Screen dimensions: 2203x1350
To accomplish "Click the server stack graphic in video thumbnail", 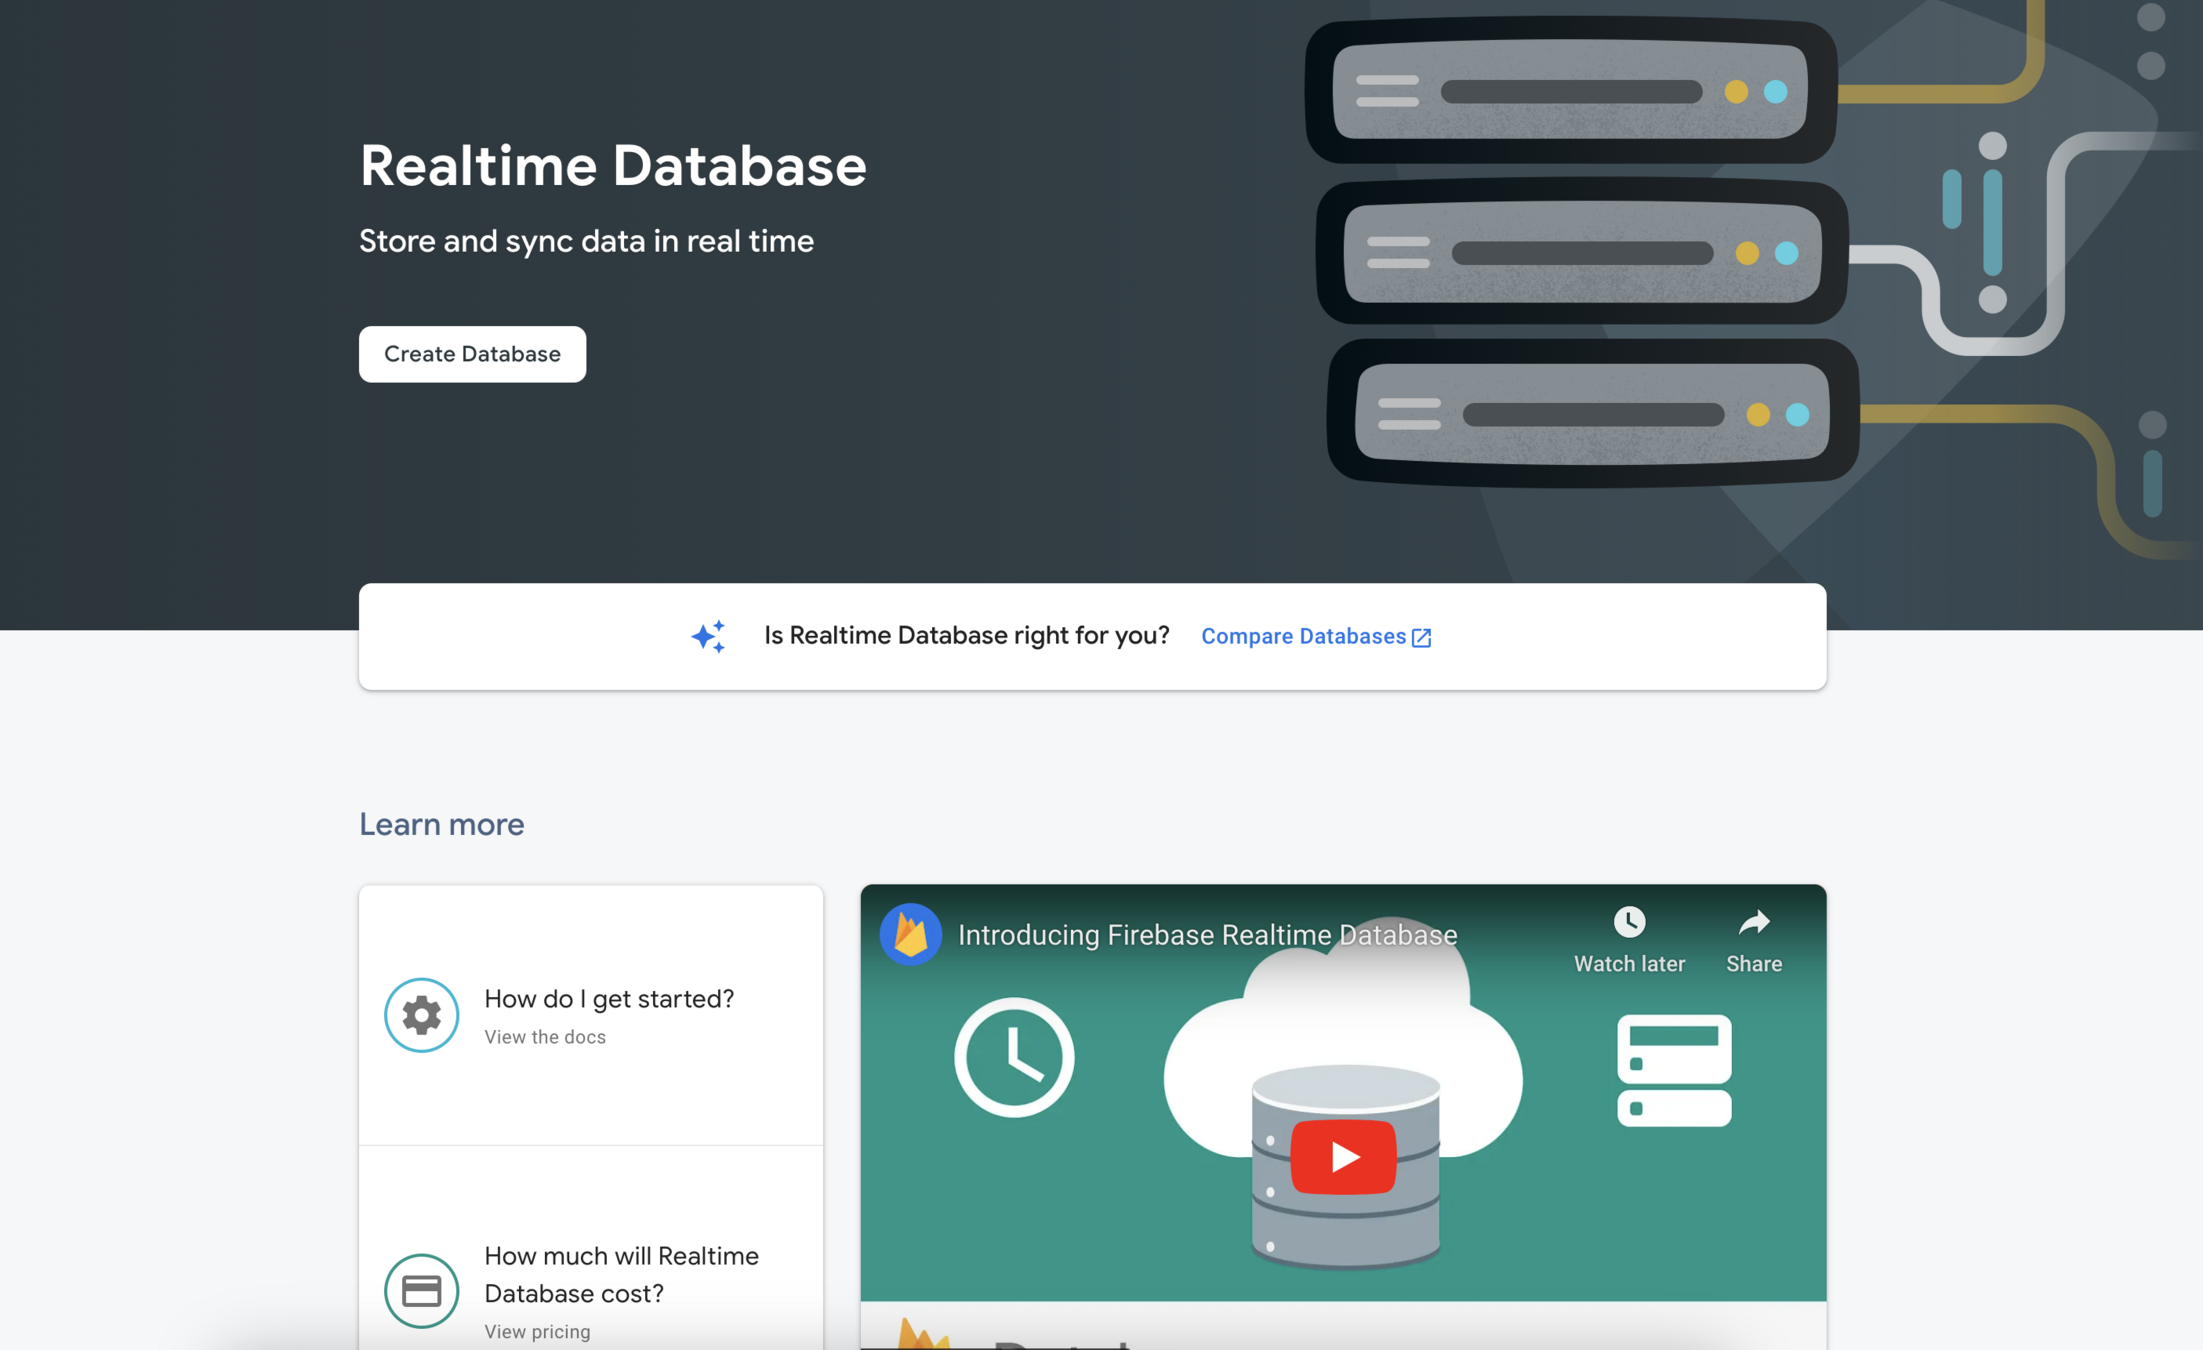I will [1673, 1070].
